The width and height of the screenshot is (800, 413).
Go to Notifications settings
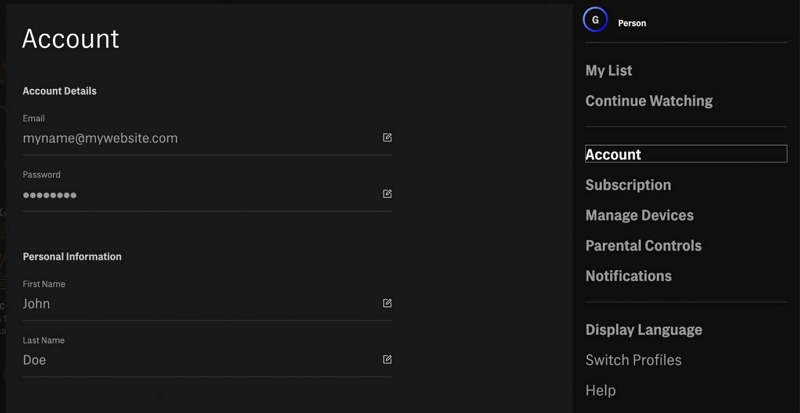[x=628, y=276]
